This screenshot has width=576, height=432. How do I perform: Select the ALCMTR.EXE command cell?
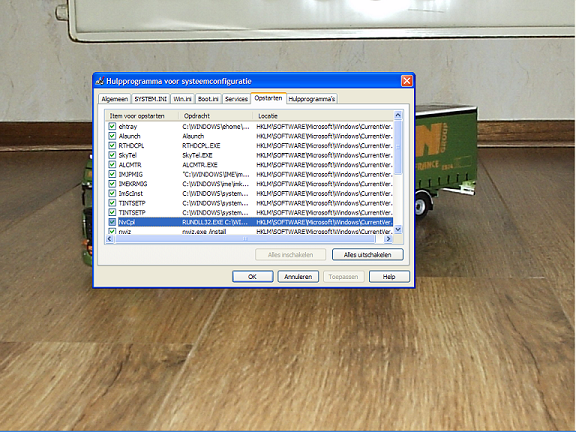pyautogui.click(x=200, y=165)
